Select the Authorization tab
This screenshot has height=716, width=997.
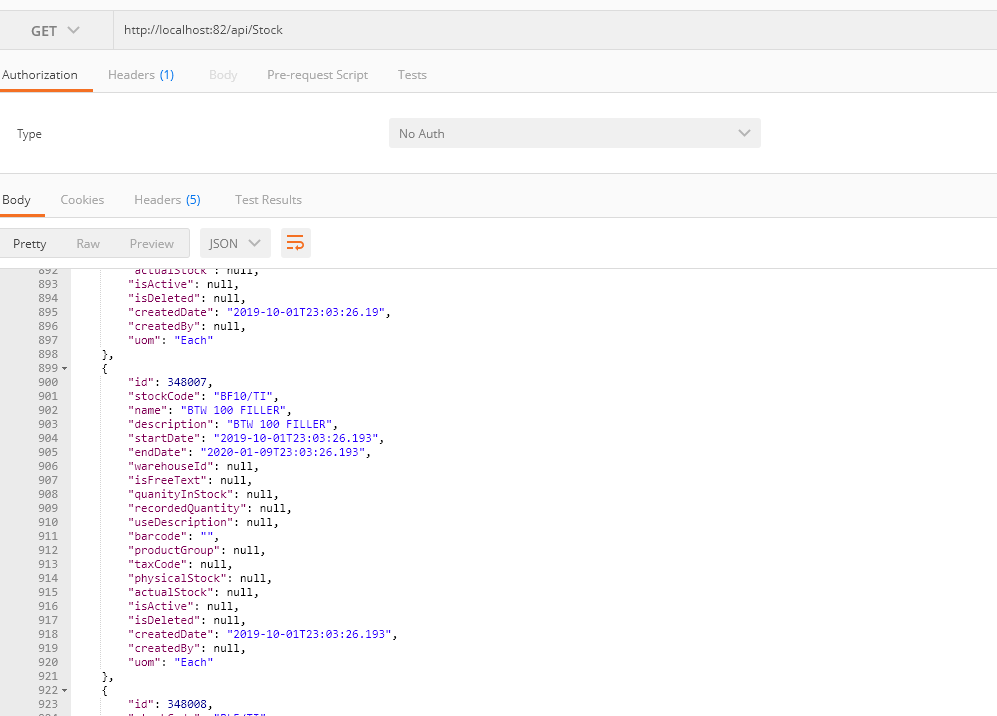40,75
